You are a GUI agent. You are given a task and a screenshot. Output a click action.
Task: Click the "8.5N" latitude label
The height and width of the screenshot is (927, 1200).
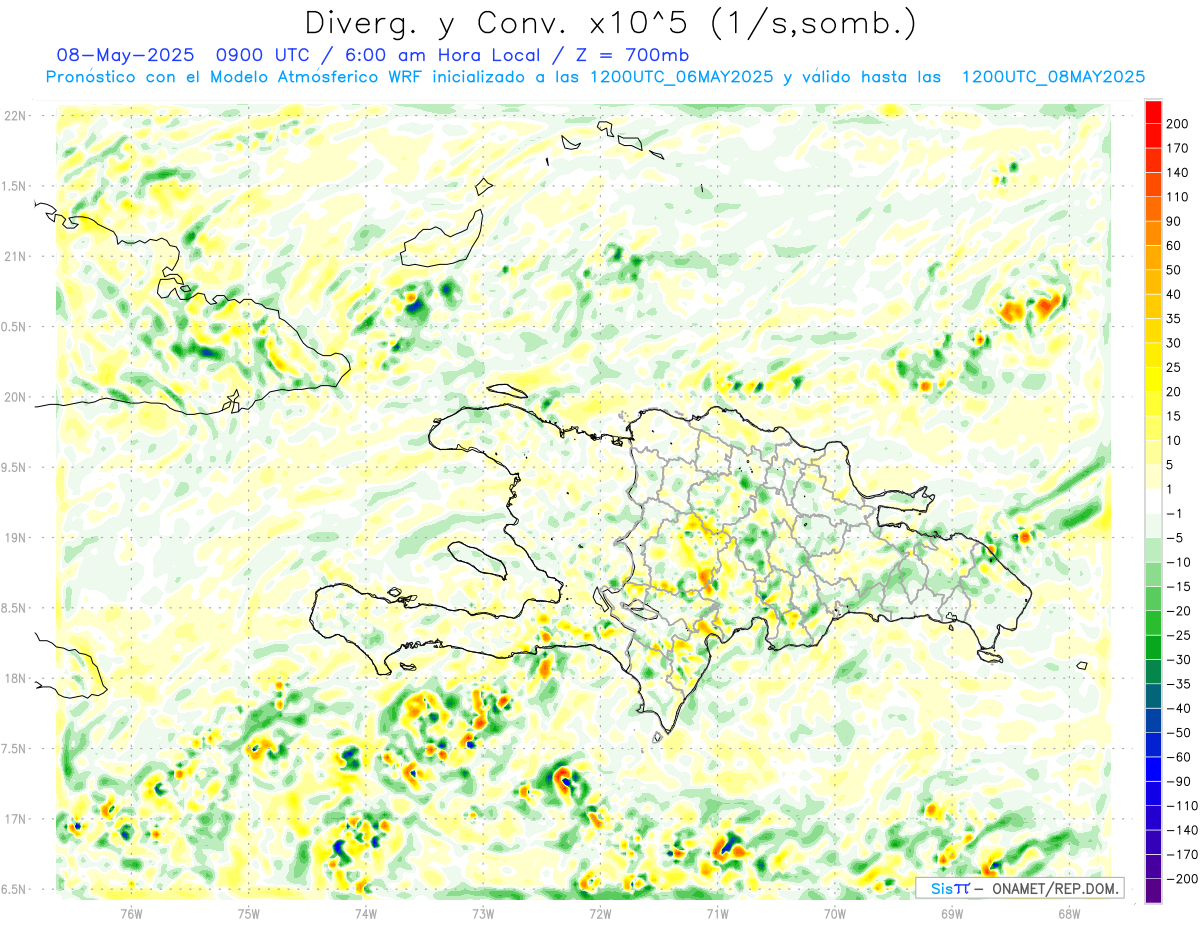(x=15, y=608)
